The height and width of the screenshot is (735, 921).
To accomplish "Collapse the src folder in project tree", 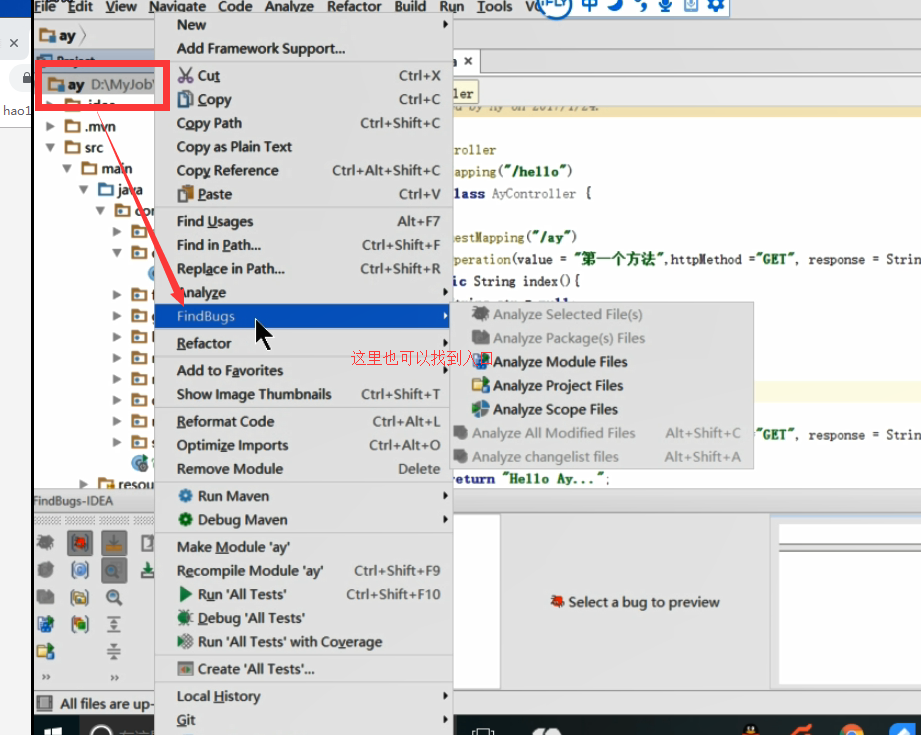I will coord(51,147).
